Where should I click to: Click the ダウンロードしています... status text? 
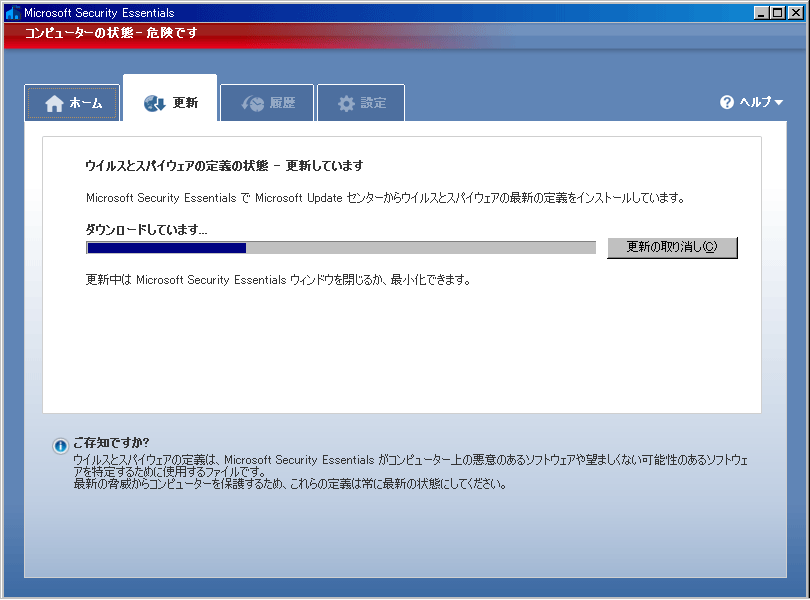coord(146,229)
